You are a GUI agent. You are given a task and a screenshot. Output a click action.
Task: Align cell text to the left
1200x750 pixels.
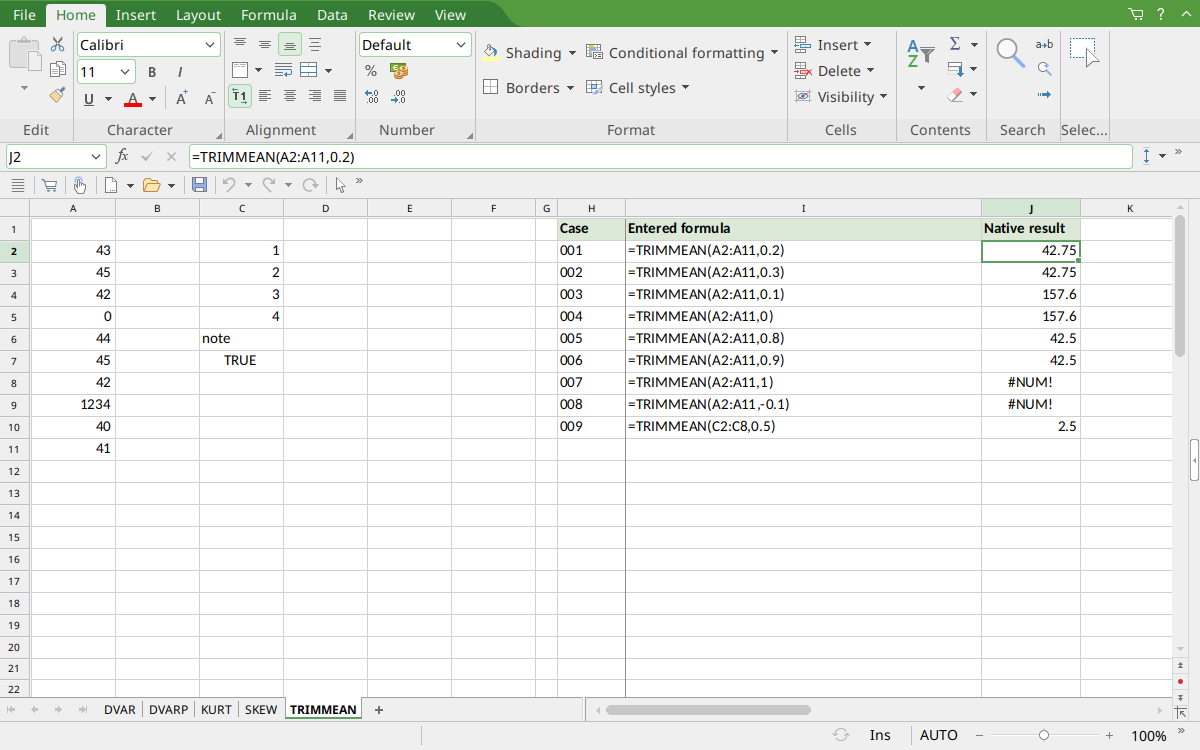coord(265,96)
